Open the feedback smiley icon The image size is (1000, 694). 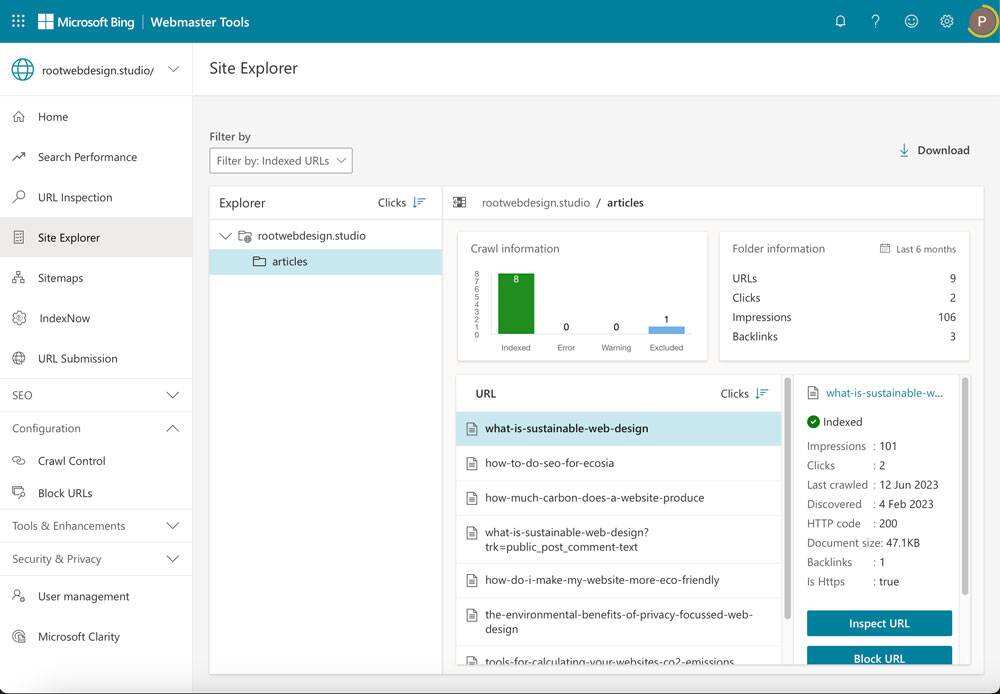click(x=911, y=21)
